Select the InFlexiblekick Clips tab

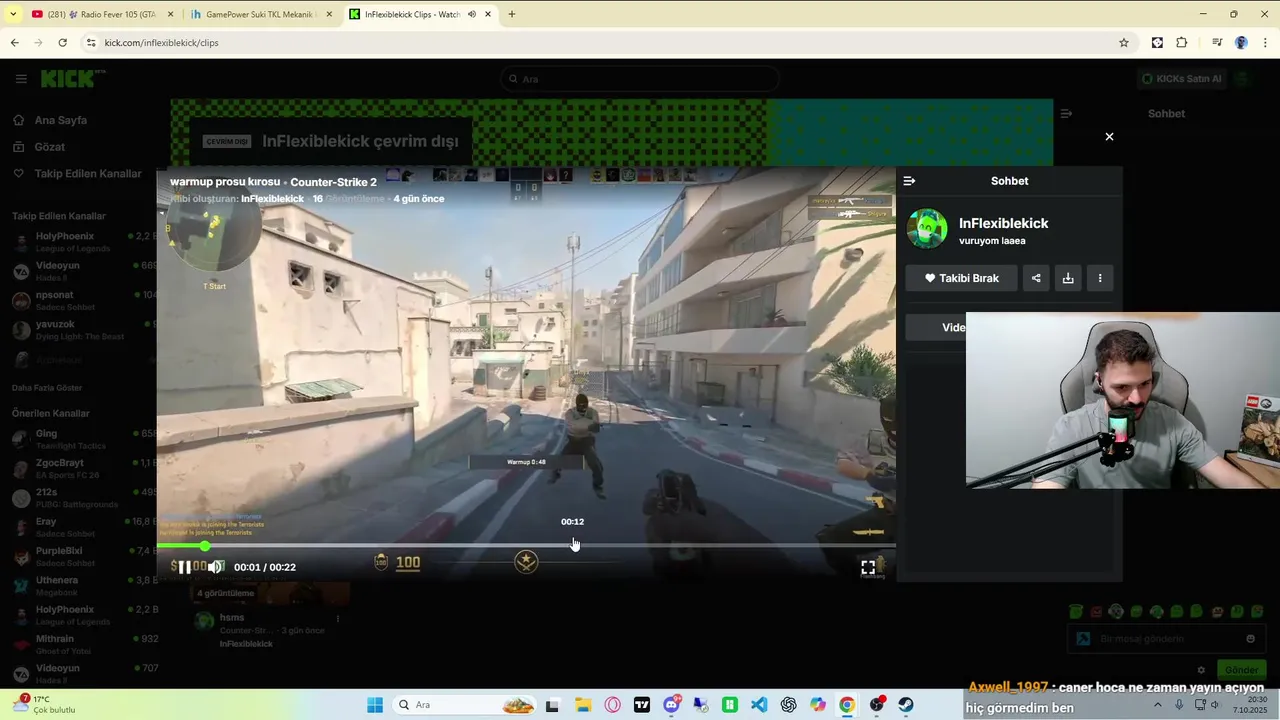coord(410,14)
